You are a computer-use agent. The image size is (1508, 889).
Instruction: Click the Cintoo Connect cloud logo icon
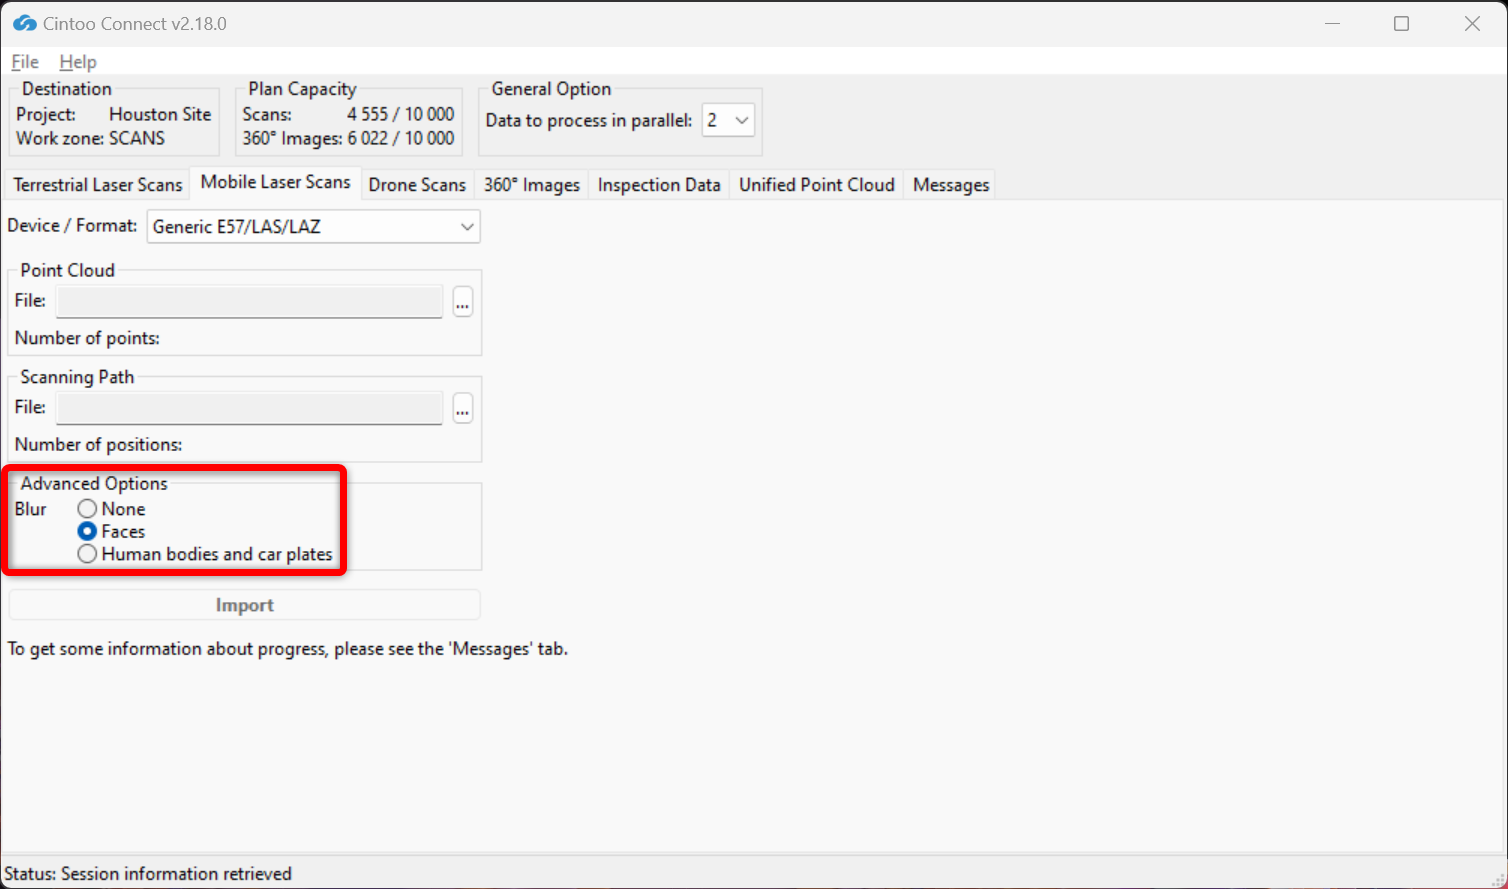coord(25,23)
